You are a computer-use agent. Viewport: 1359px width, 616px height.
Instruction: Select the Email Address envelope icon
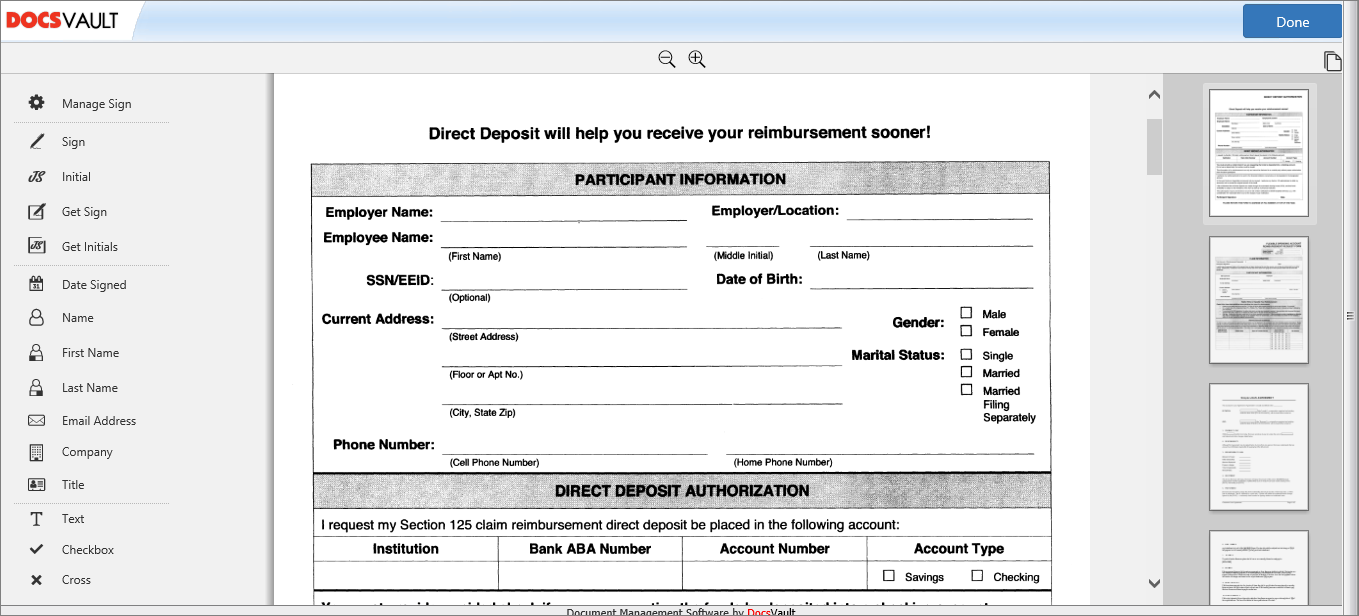(x=37, y=420)
